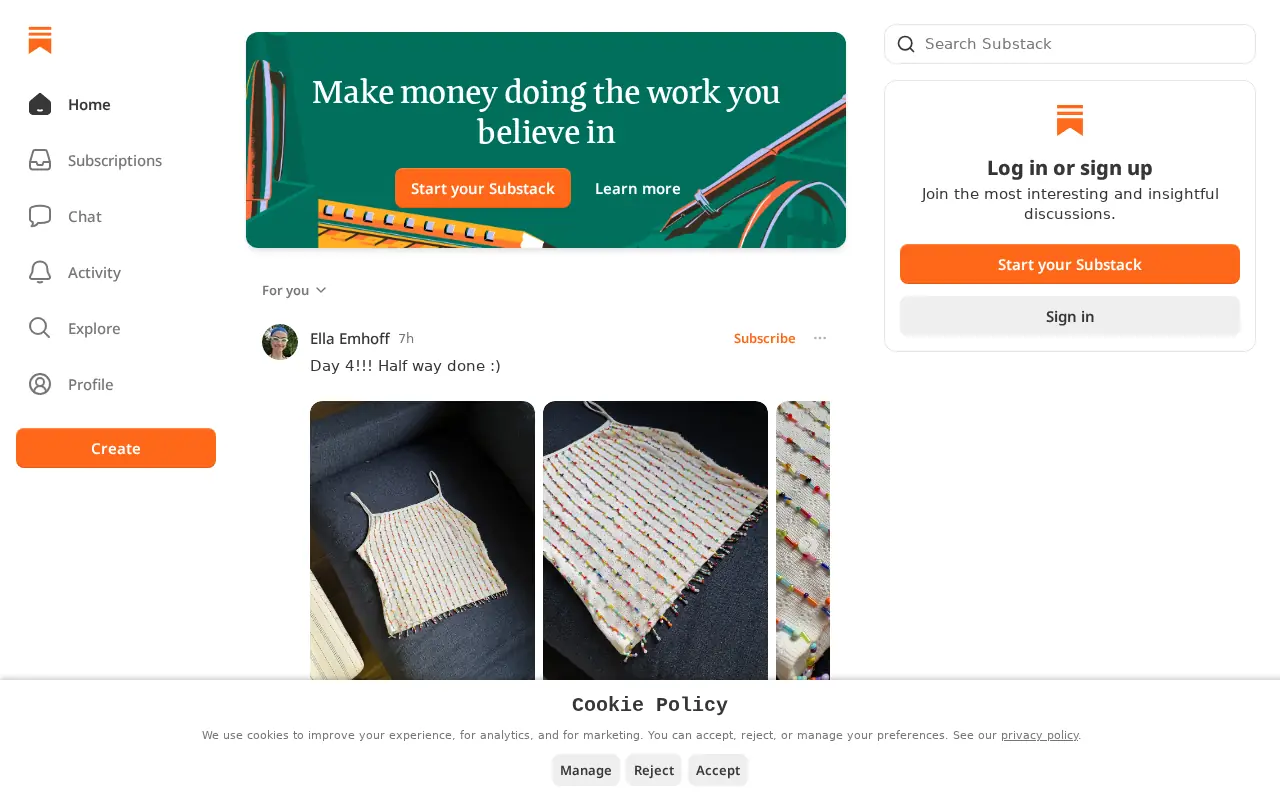Viewport: 1280px width, 800px height.
Task: Click the Substack logo in the sidebar
Action: 40,40
